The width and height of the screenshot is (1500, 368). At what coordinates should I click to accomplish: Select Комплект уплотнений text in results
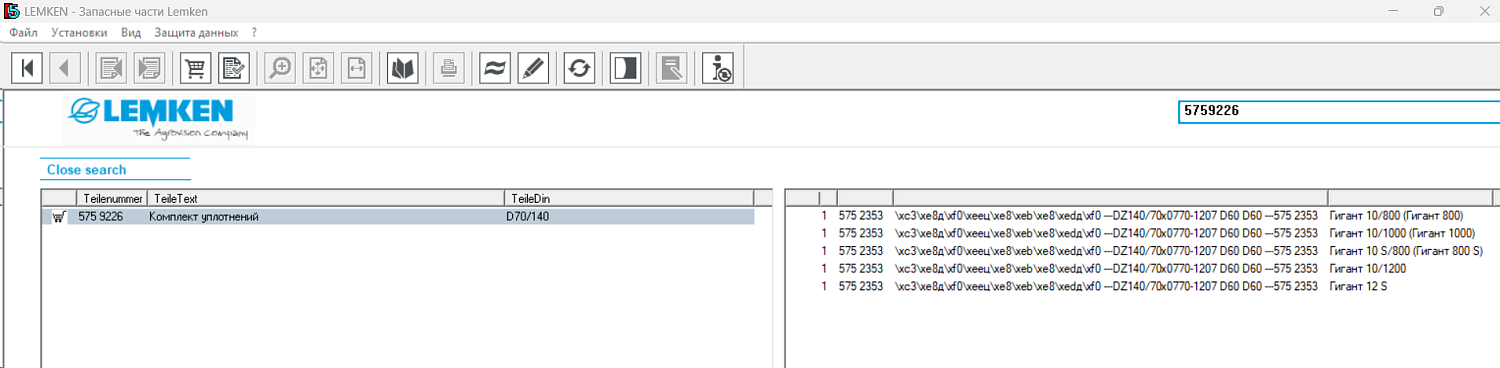tap(203, 217)
